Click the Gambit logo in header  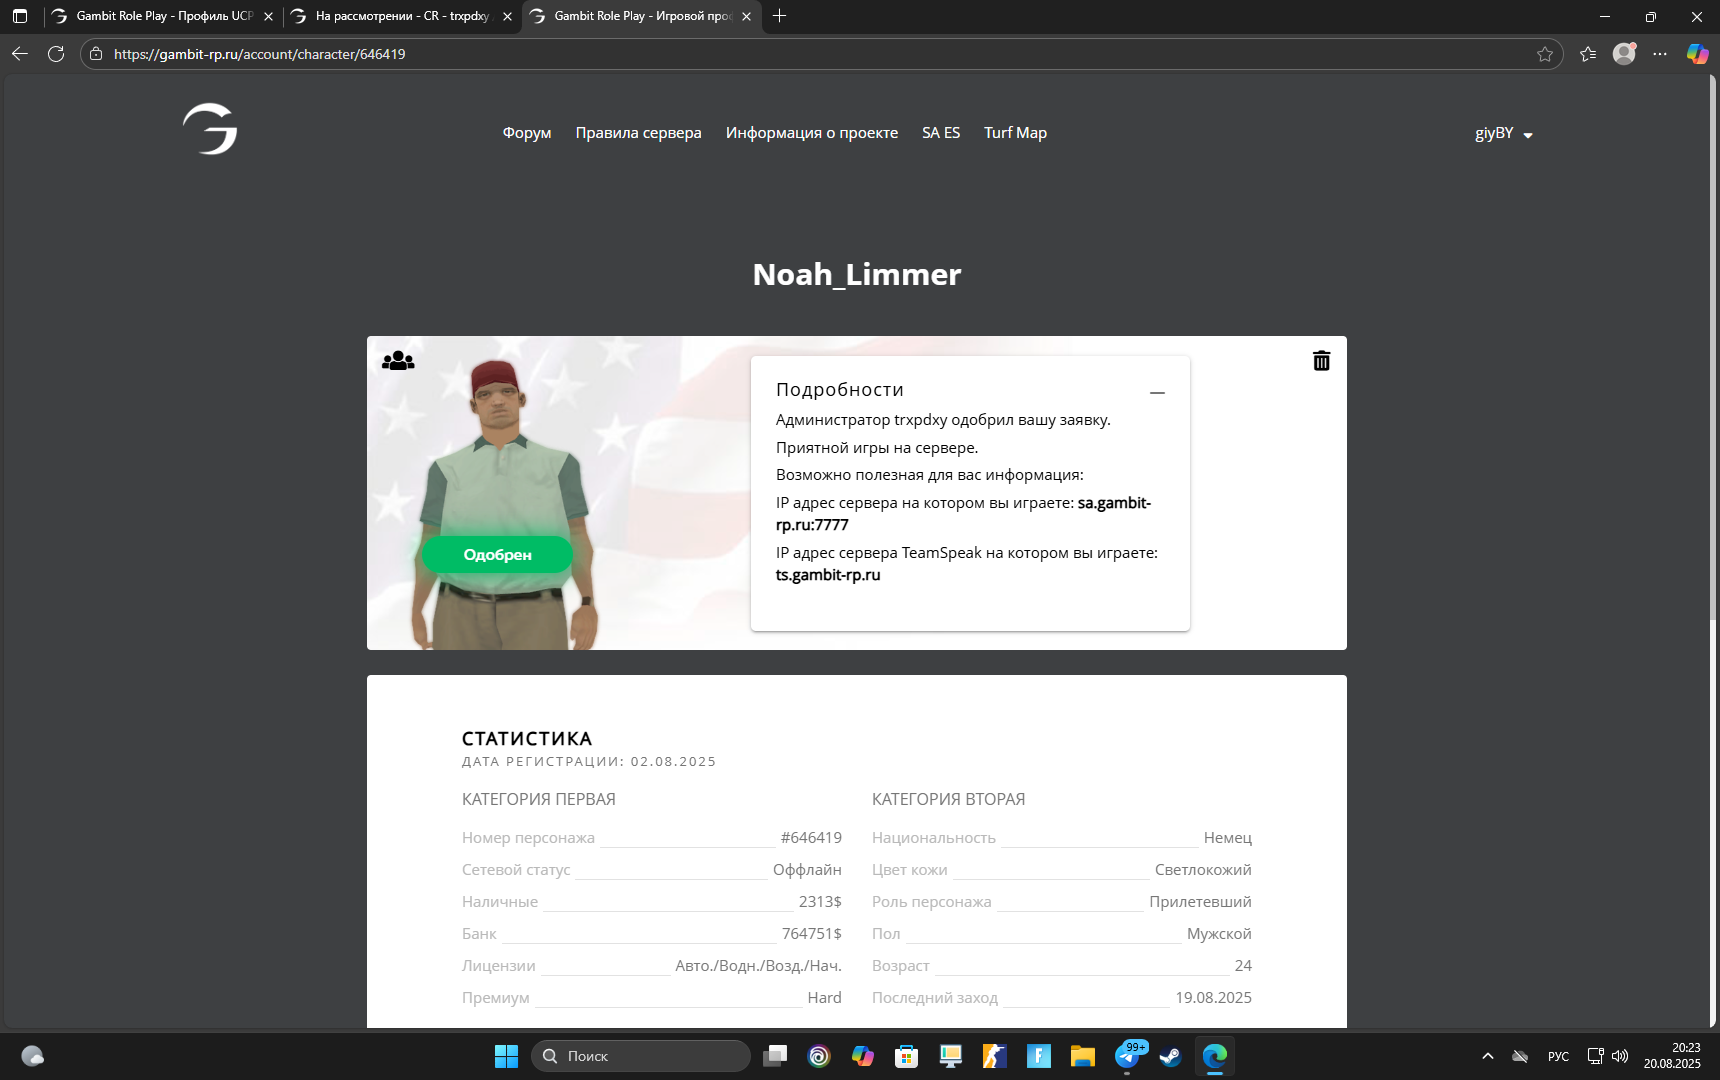210,130
